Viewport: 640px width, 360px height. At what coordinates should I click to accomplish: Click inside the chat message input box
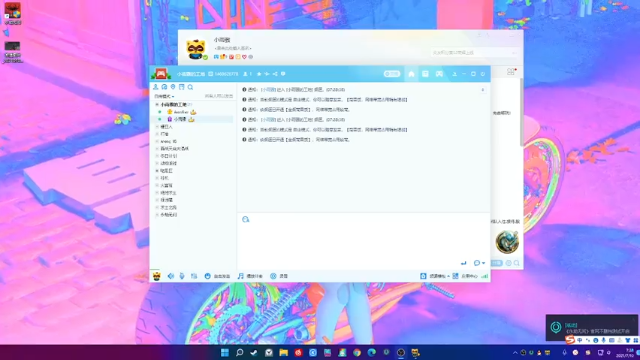pos(363,241)
